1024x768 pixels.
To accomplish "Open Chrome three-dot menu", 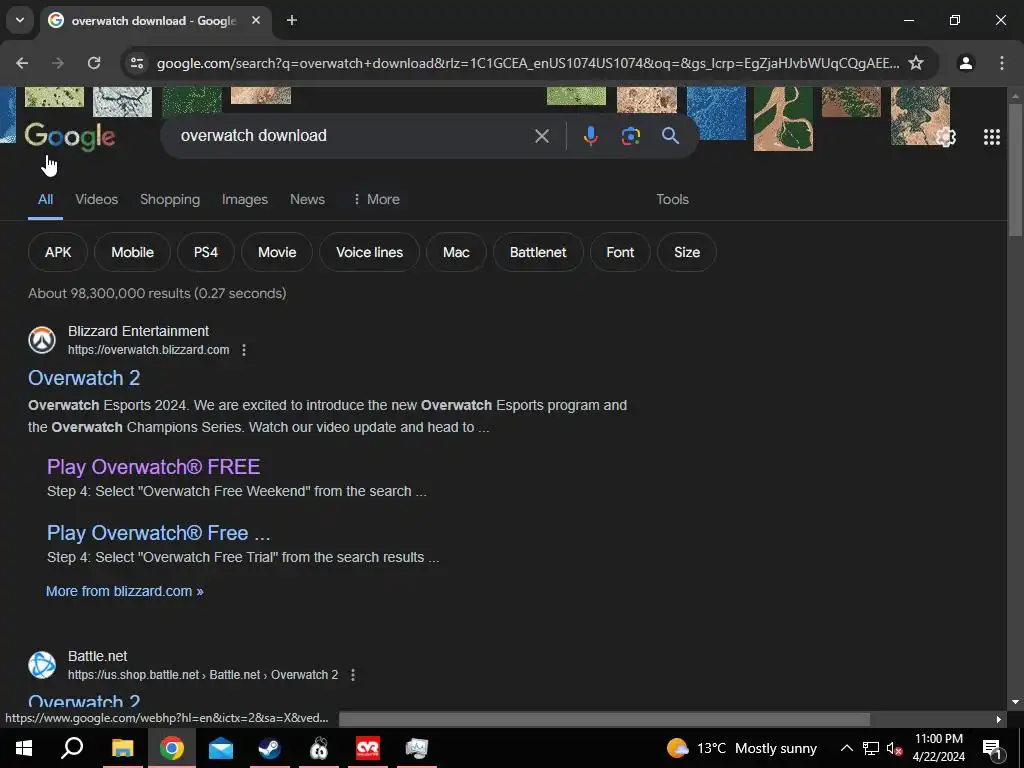I will pyautogui.click(x=1002, y=63).
